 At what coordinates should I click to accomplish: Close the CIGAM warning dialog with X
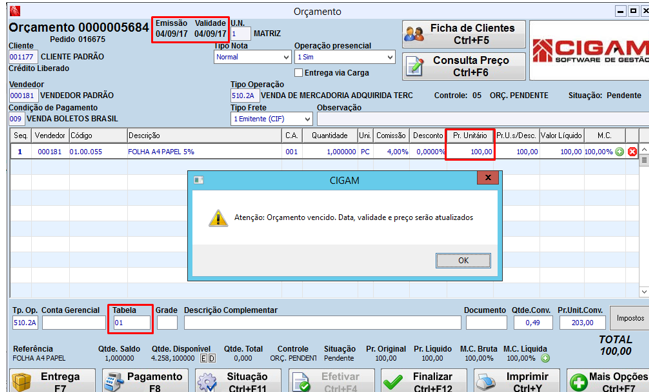pyautogui.click(x=488, y=178)
